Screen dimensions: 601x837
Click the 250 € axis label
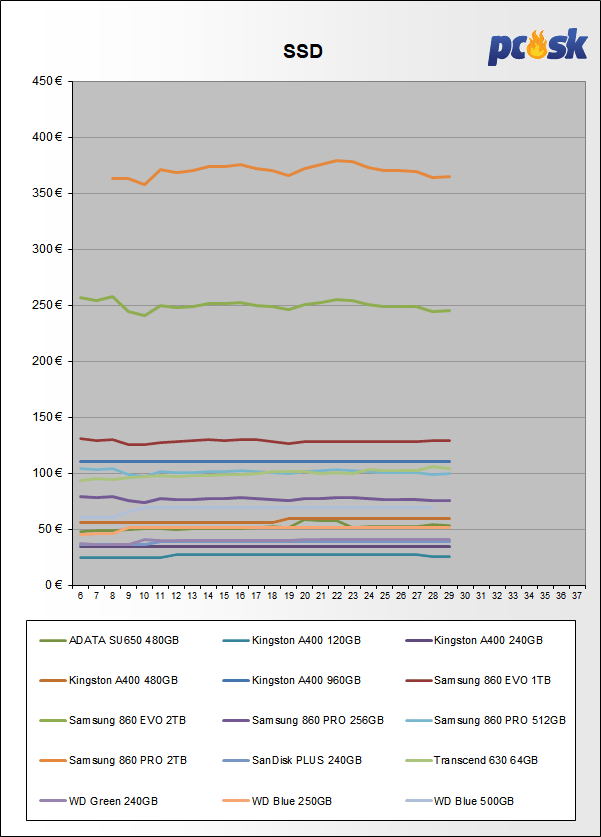[47, 305]
